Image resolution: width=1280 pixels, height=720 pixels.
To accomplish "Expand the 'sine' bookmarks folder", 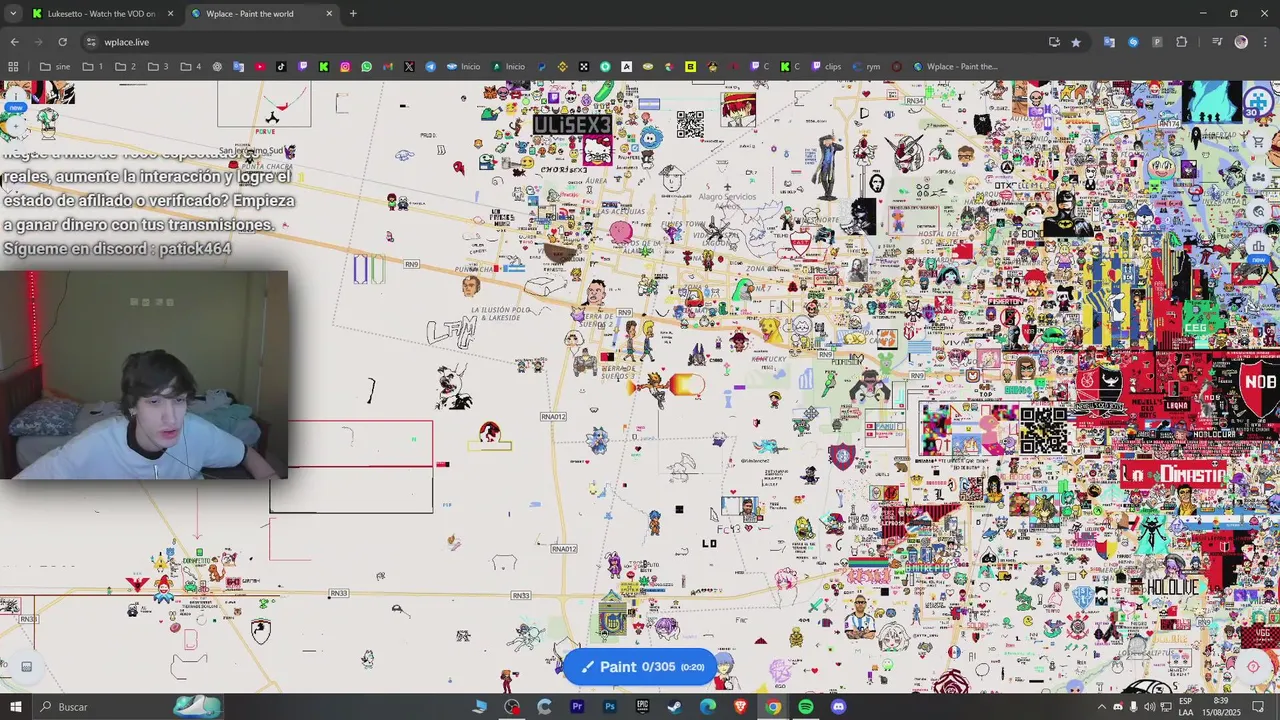I will tap(55, 67).
